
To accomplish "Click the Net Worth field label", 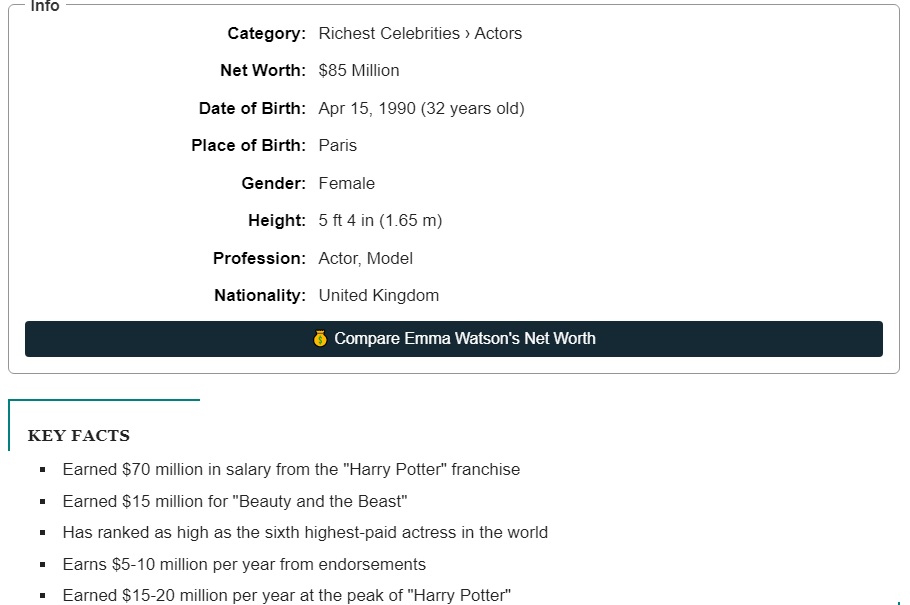I will 263,71.
